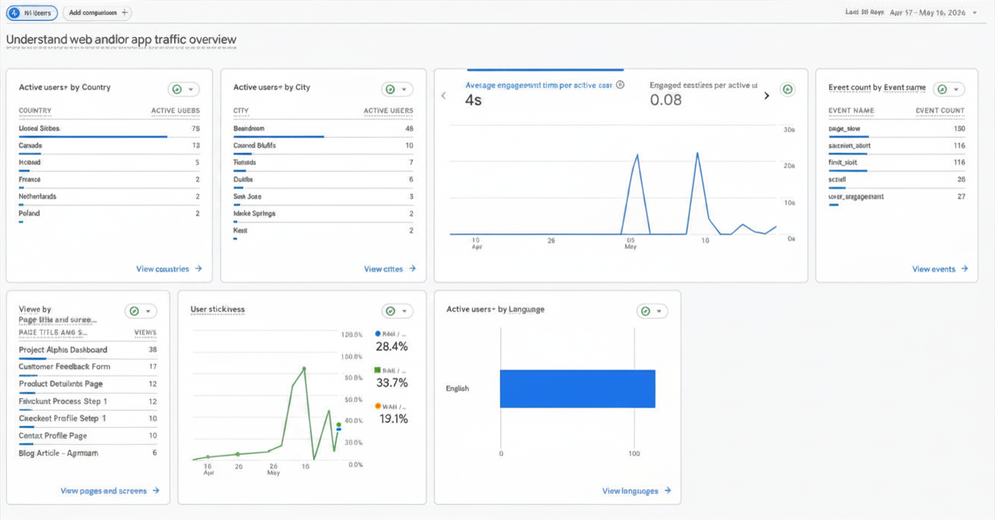Select the country row showing 75 active users
The image size is (995, 520).
coord(109,129)
